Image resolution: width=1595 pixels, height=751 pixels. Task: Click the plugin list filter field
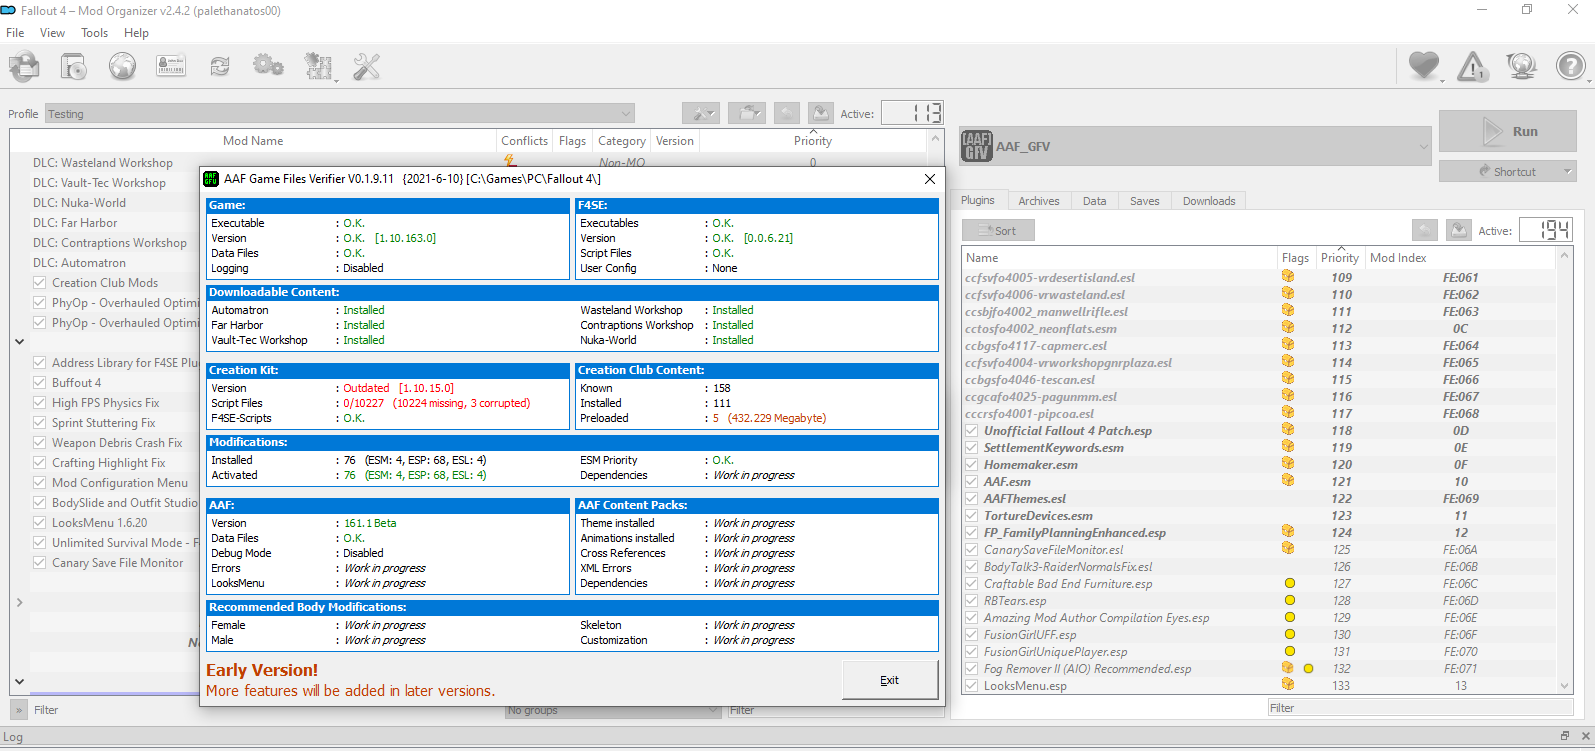pos(1420,708)
